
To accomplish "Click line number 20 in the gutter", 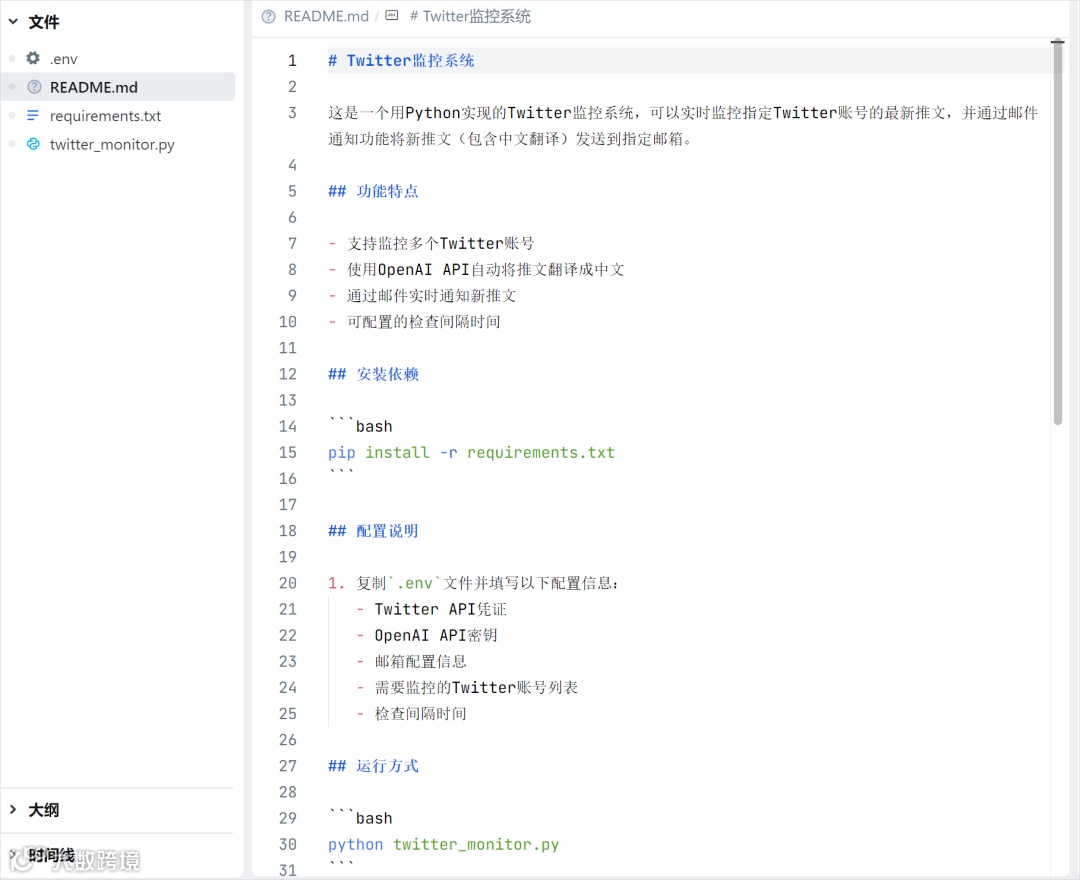I will 288,583.
